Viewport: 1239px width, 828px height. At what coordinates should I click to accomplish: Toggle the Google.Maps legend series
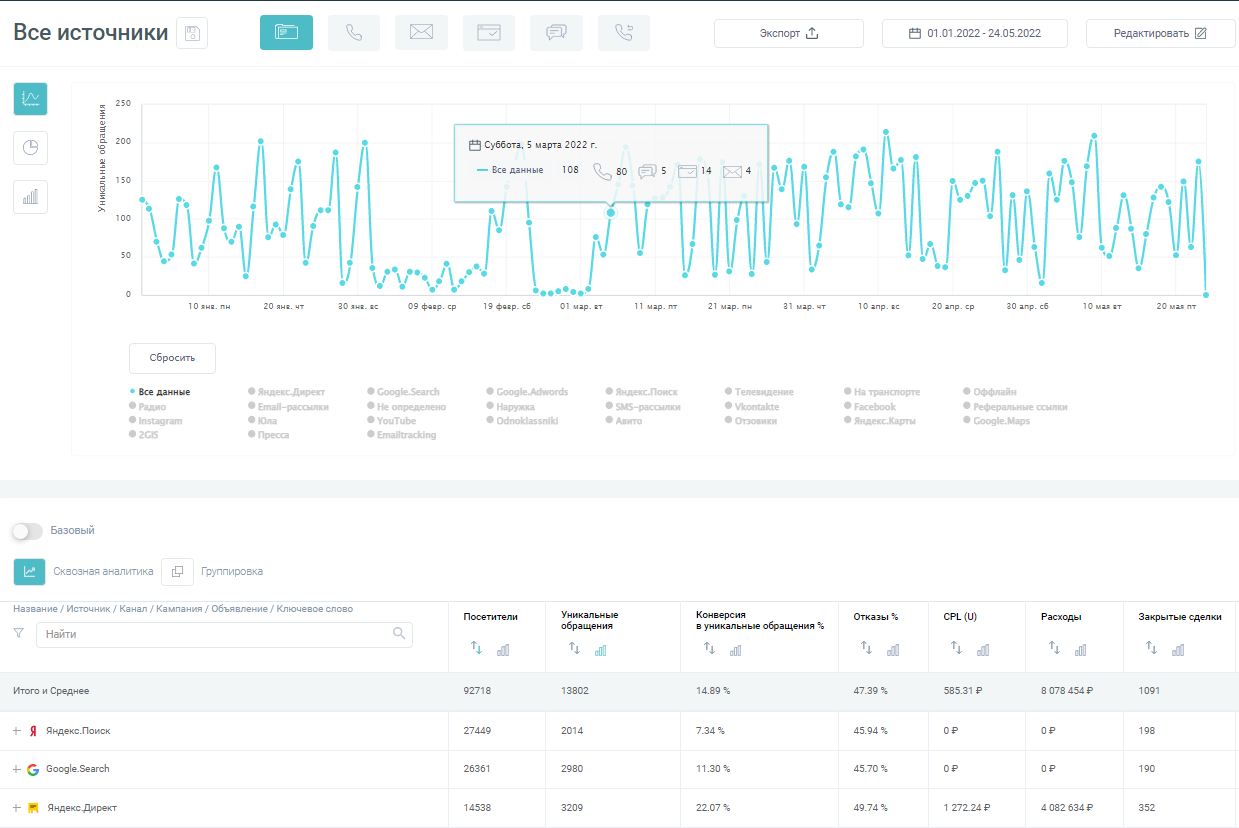(996, 421)
